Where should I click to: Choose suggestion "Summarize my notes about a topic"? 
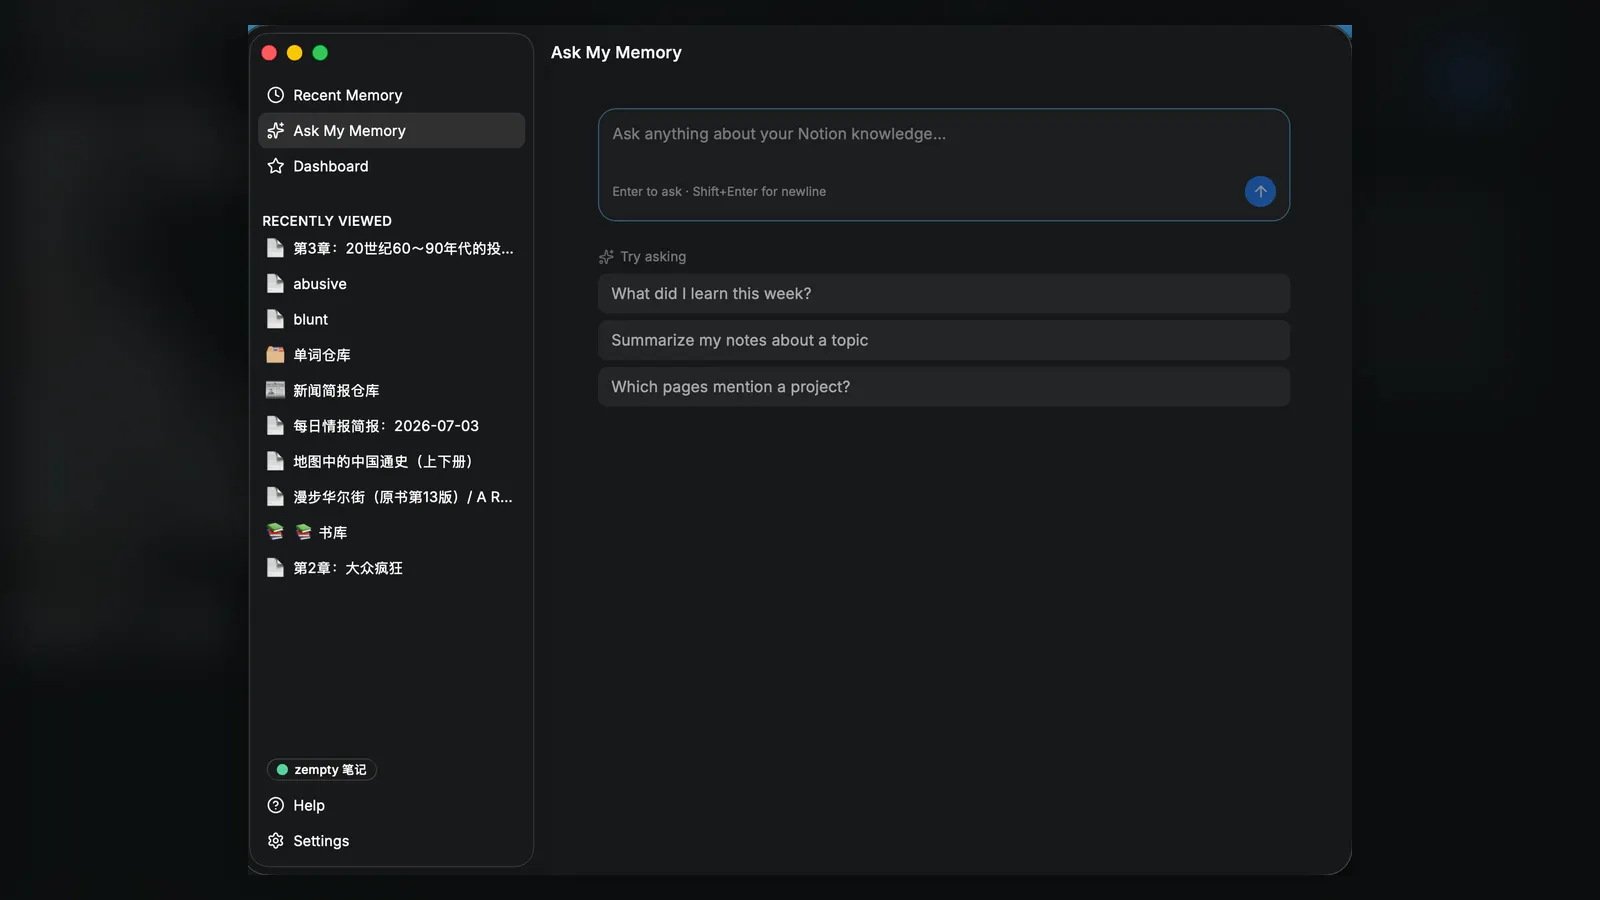point(944,340)
